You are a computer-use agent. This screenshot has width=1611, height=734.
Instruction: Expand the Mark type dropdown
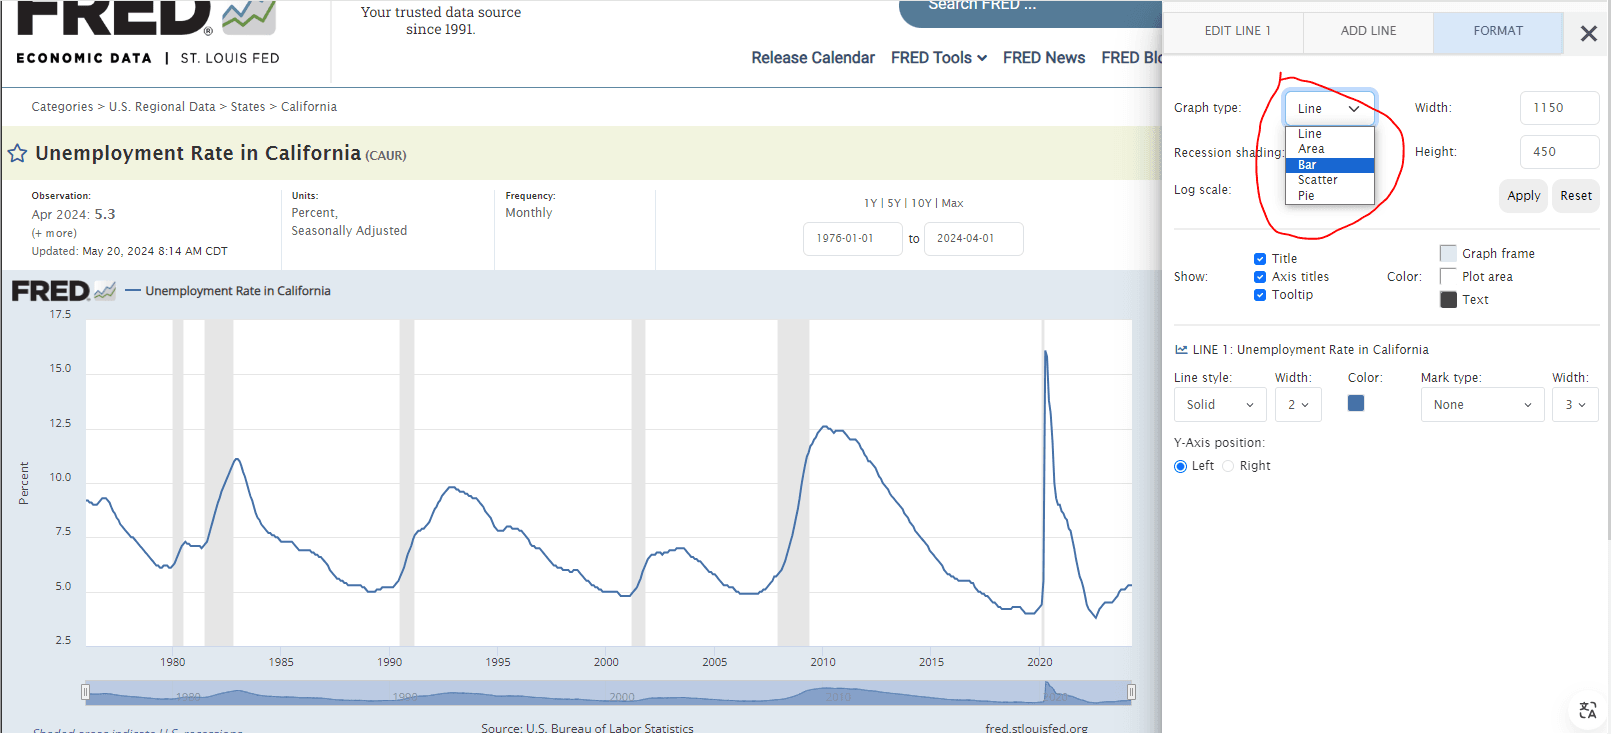point(1481,405)
